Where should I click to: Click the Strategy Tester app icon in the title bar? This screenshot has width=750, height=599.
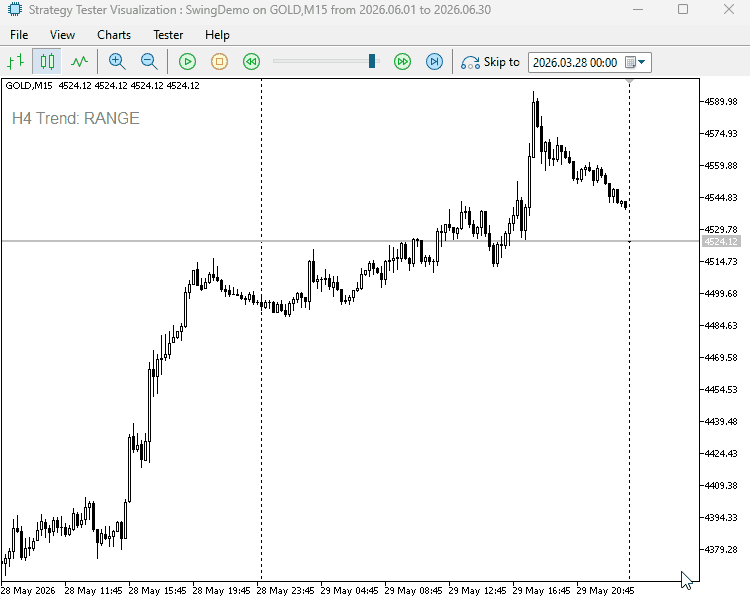point(15,9)
